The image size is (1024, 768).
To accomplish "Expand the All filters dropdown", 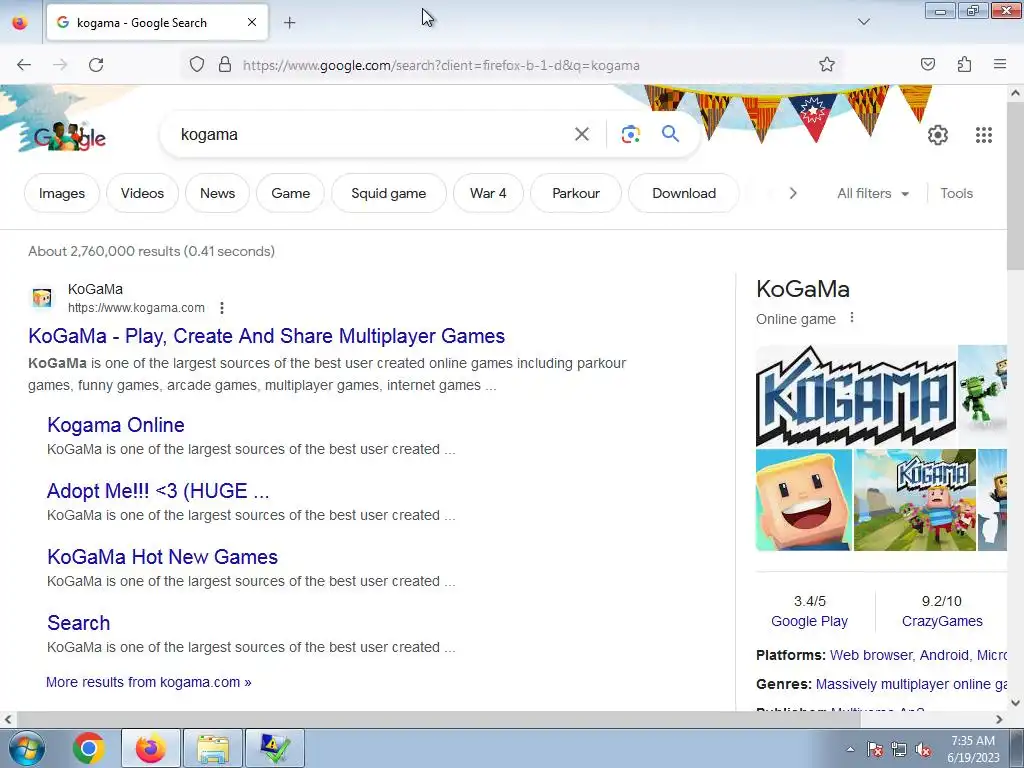I will (x=872, y=193).
